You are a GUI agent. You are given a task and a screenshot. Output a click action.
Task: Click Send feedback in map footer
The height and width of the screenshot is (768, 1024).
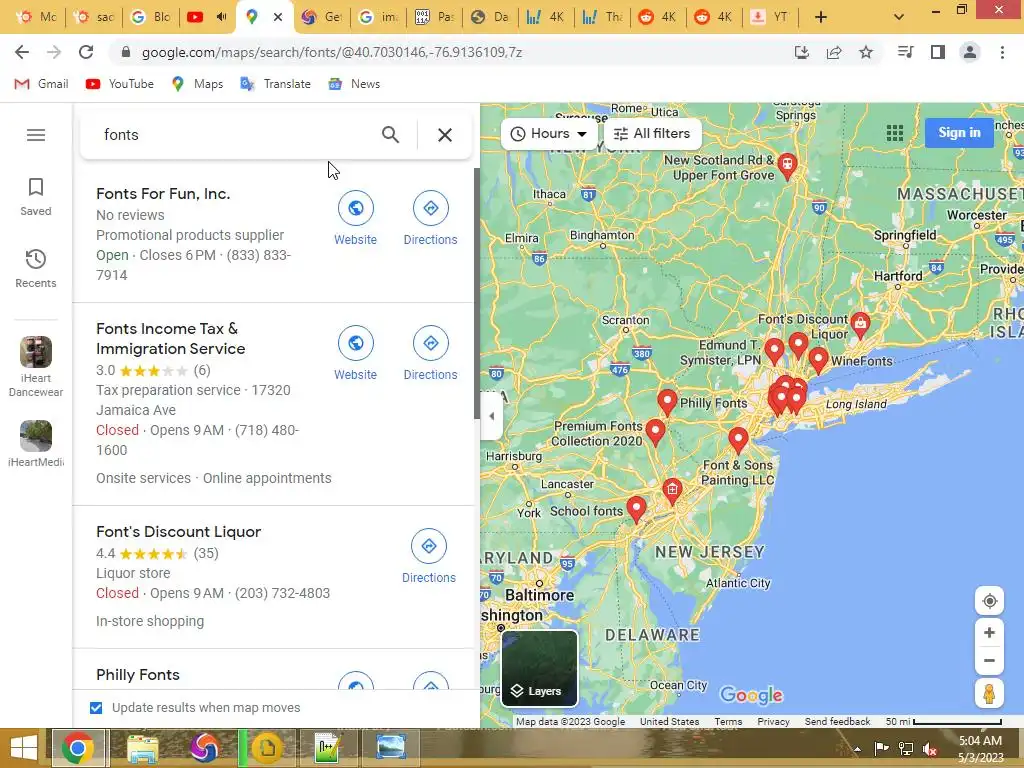click(x=837, y=722)
